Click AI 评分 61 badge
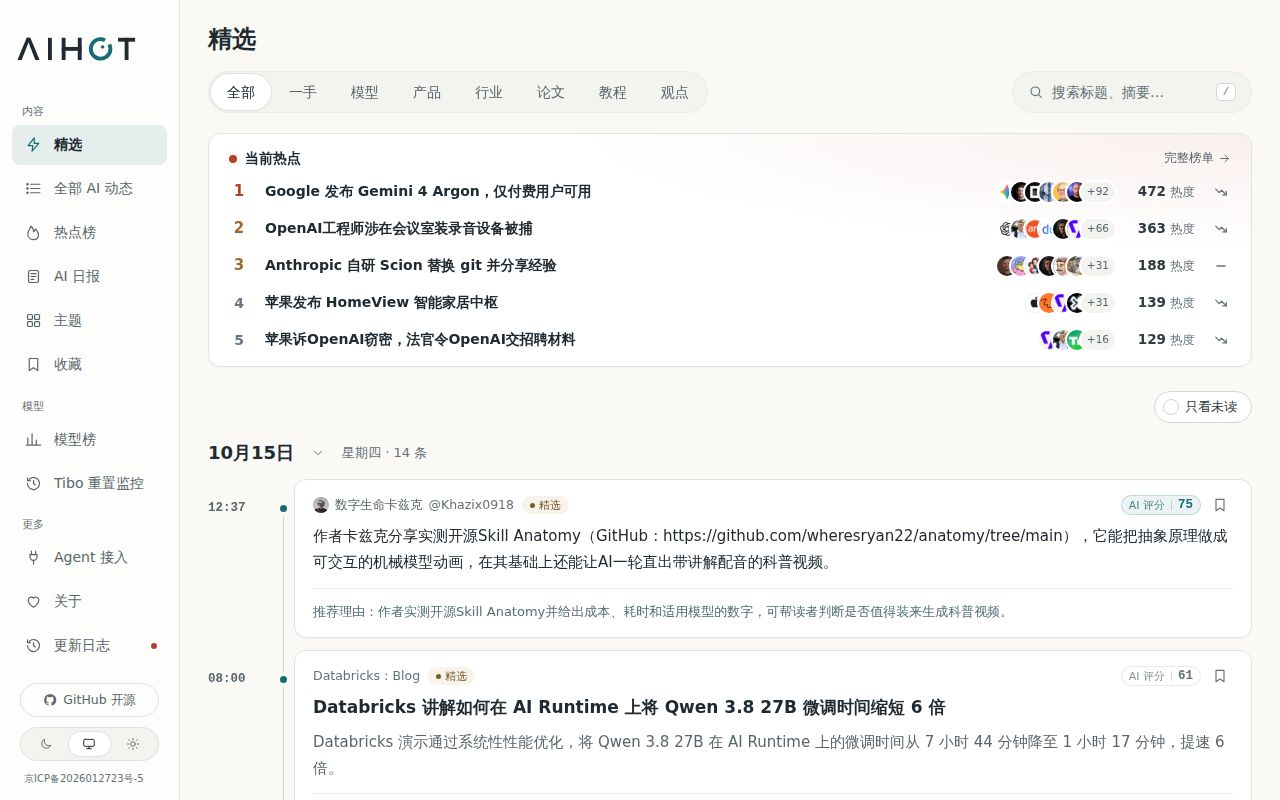This screenshot has width=1280, height=800. pyautogui.click(x=1161, y=676)
